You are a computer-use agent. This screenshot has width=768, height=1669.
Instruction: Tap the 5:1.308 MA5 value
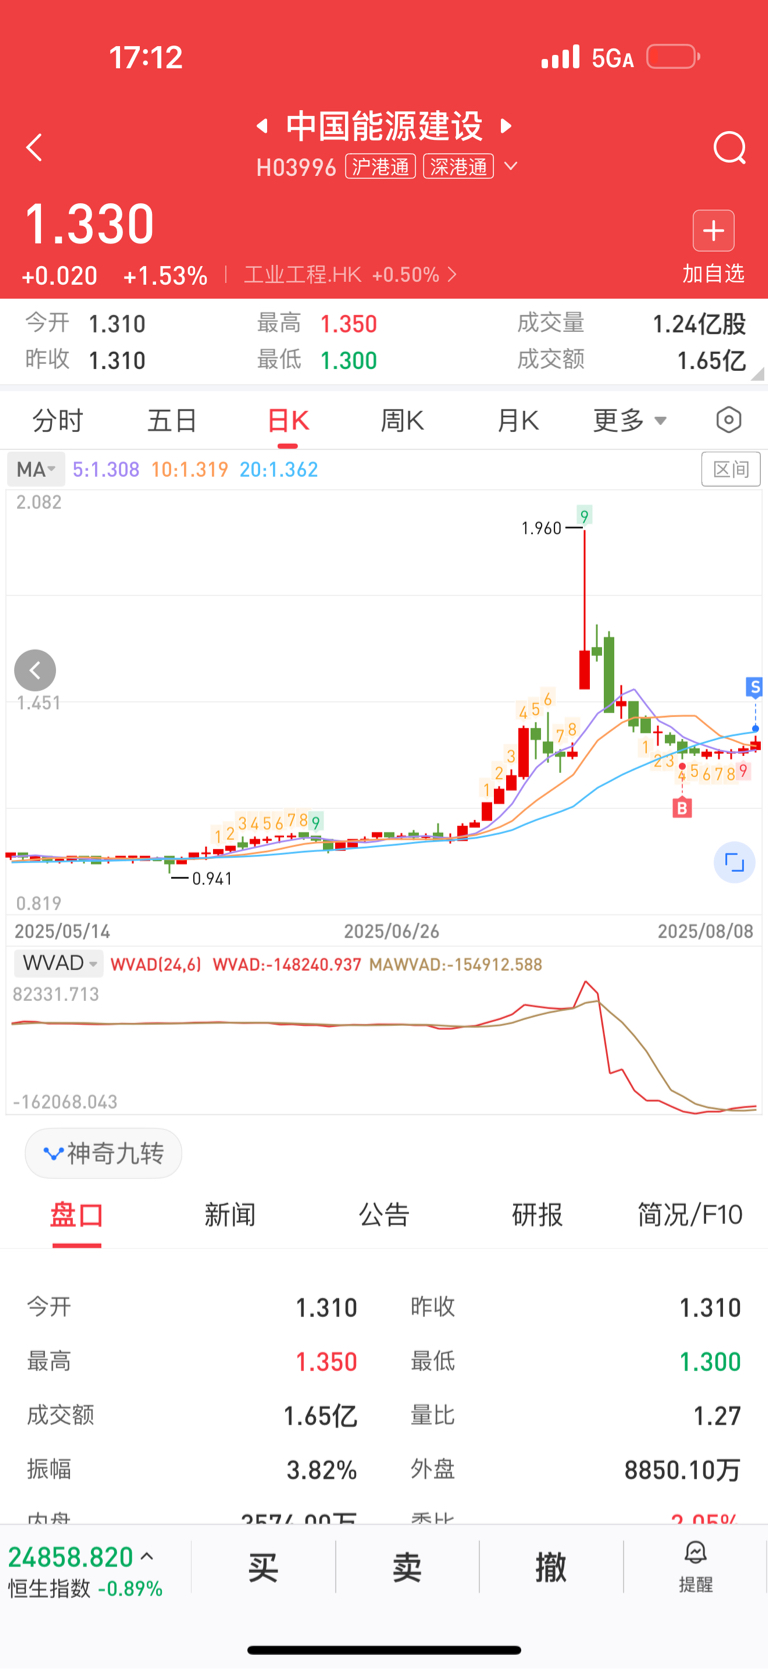click(106, 469)
